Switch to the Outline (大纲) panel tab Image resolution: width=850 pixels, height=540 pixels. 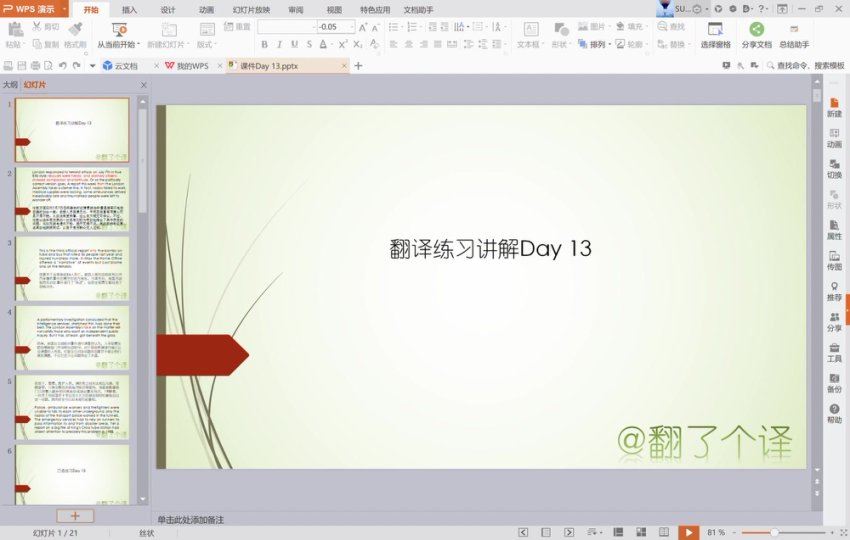coord(10,85)
